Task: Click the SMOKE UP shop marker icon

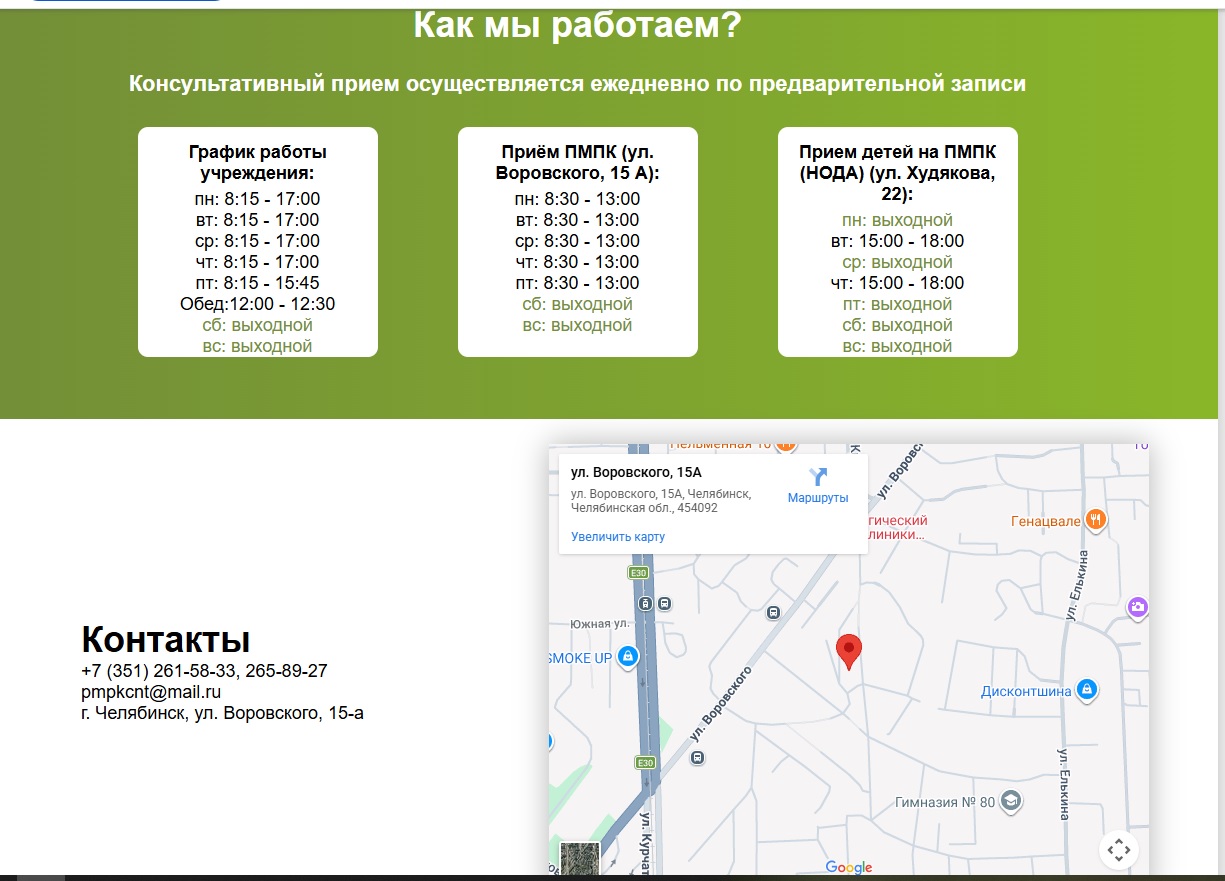Action: pyautogui.click(x=628, y=657)
